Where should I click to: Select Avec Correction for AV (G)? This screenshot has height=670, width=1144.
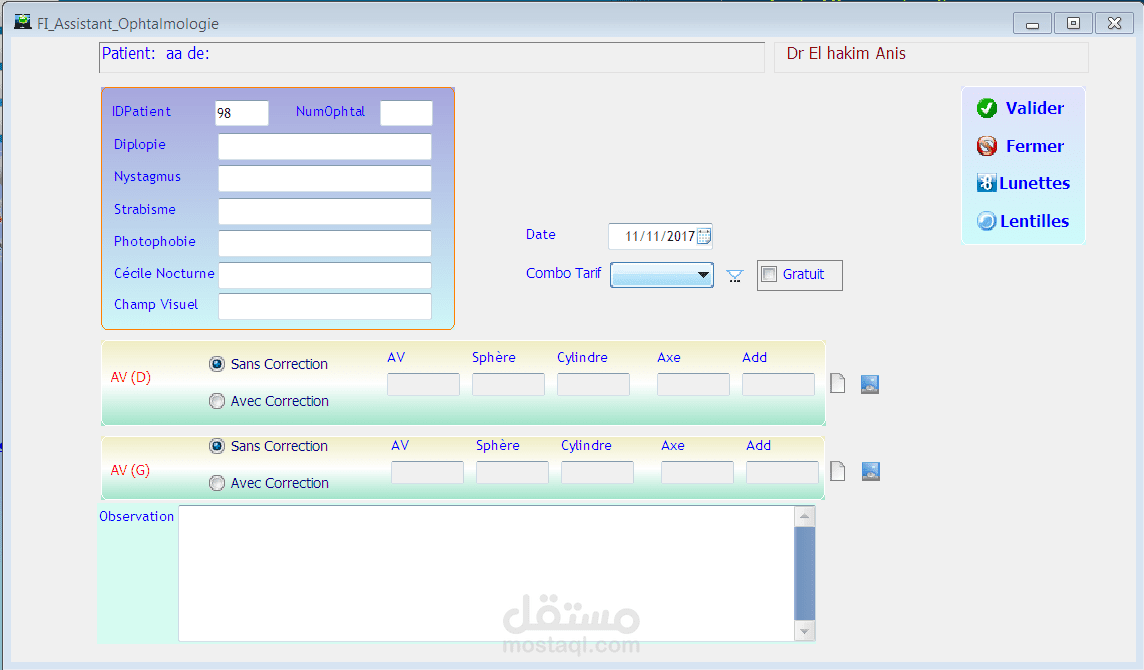(217, 483)
